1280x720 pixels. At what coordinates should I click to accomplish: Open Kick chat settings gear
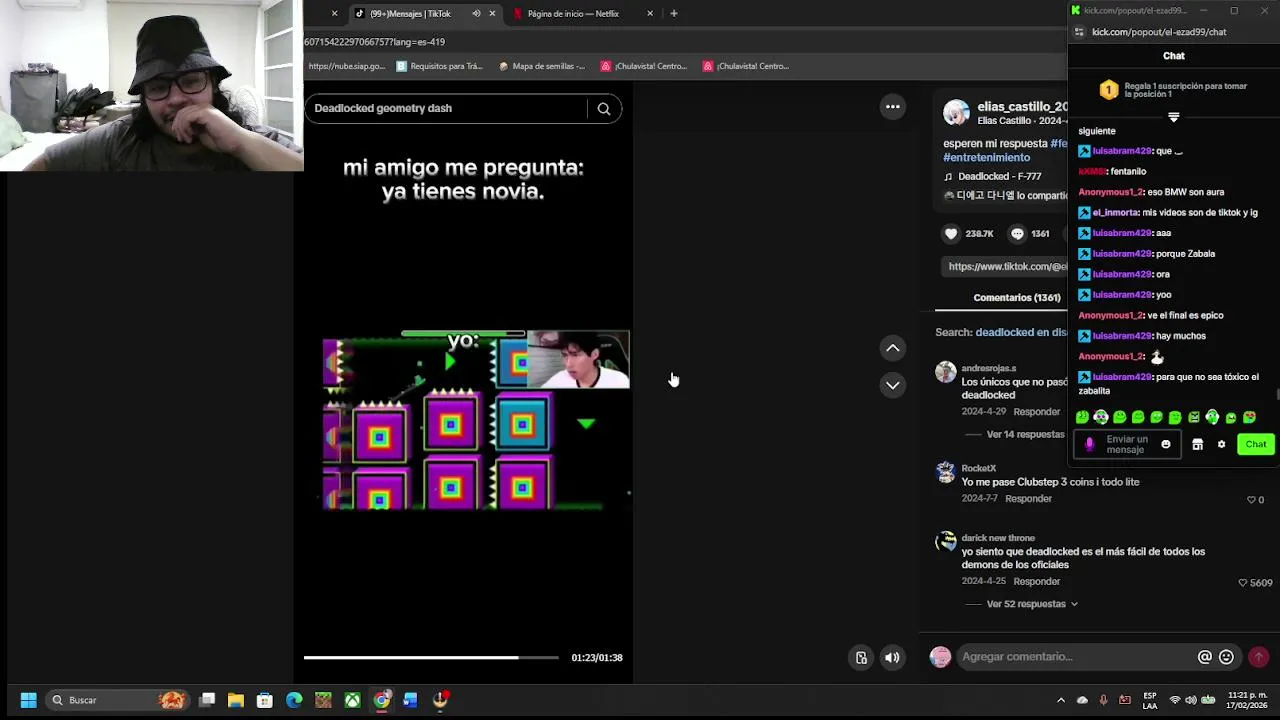pyautogui.click(x=1221, y=445)
